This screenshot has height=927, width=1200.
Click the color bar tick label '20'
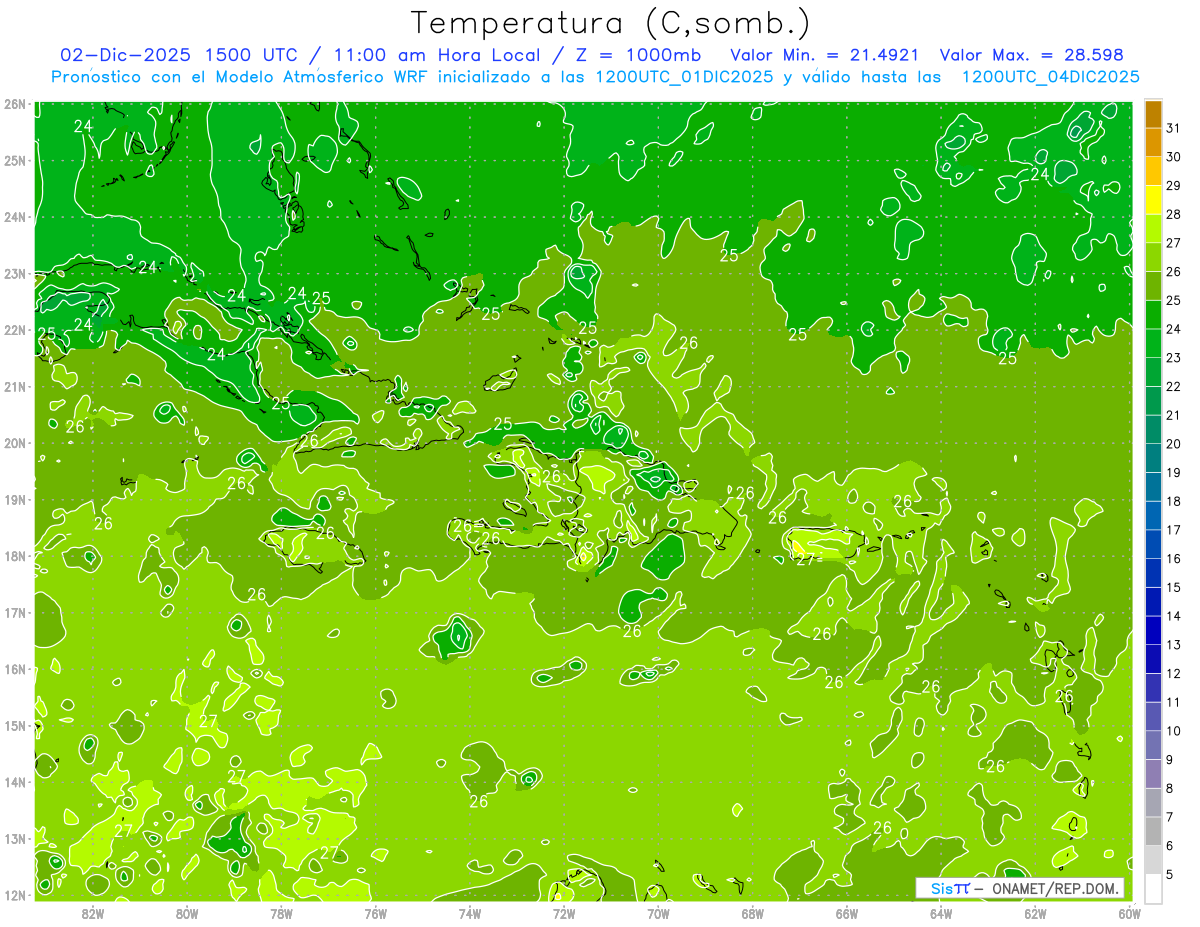point(1173,444)
